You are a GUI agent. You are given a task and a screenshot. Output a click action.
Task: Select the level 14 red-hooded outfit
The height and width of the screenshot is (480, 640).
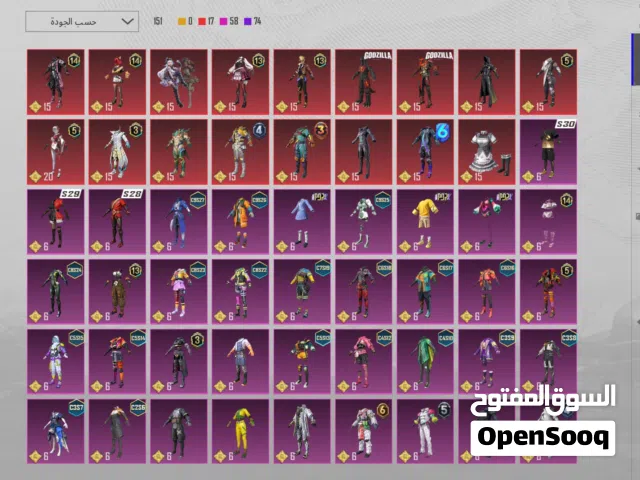point(117,82)
